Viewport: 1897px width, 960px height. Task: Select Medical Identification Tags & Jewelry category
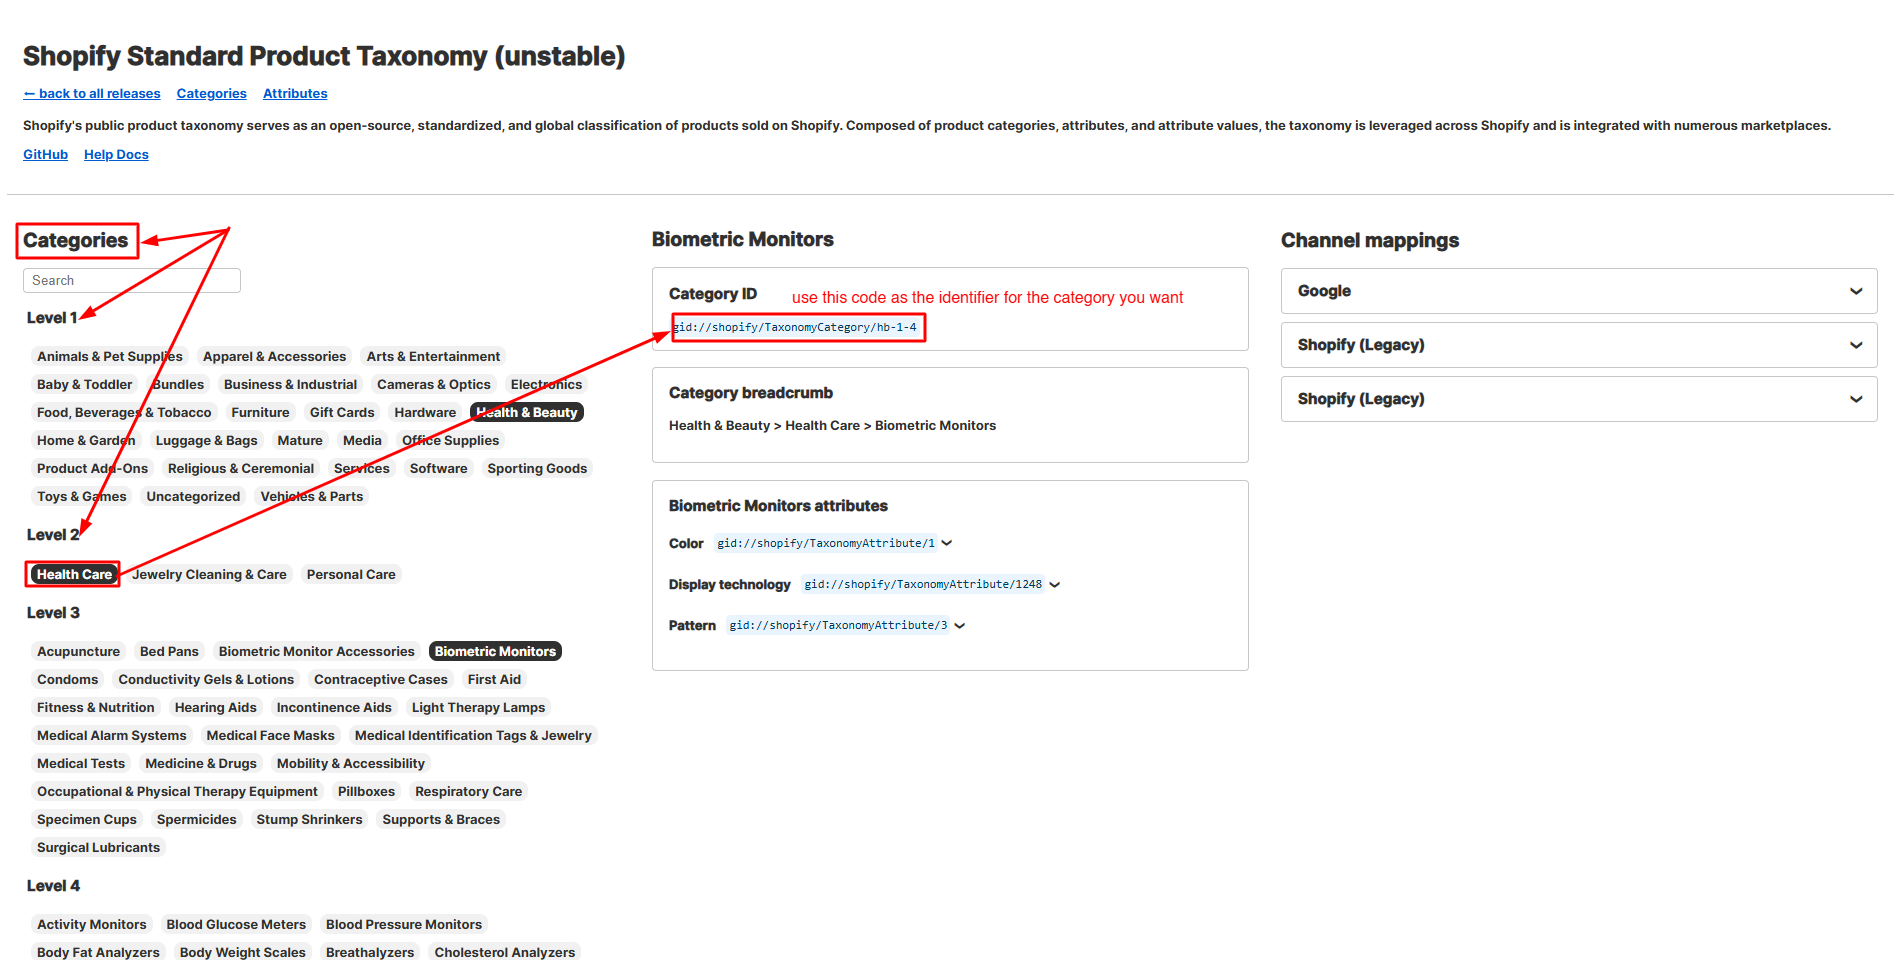point(473,735)
